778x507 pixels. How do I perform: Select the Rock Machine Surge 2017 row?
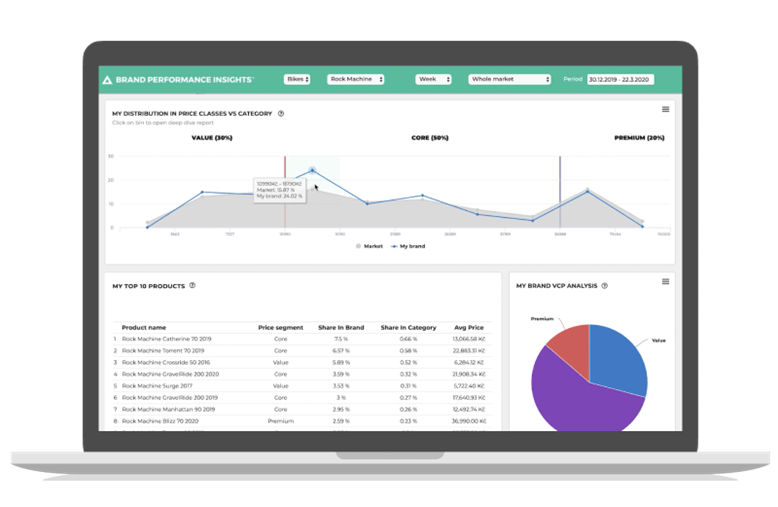point(160,384)
